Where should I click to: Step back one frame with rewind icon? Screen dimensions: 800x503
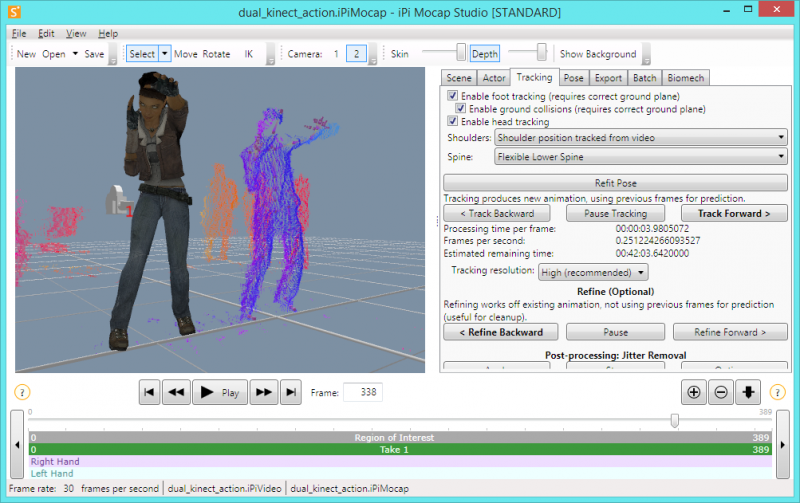point(177,392)
